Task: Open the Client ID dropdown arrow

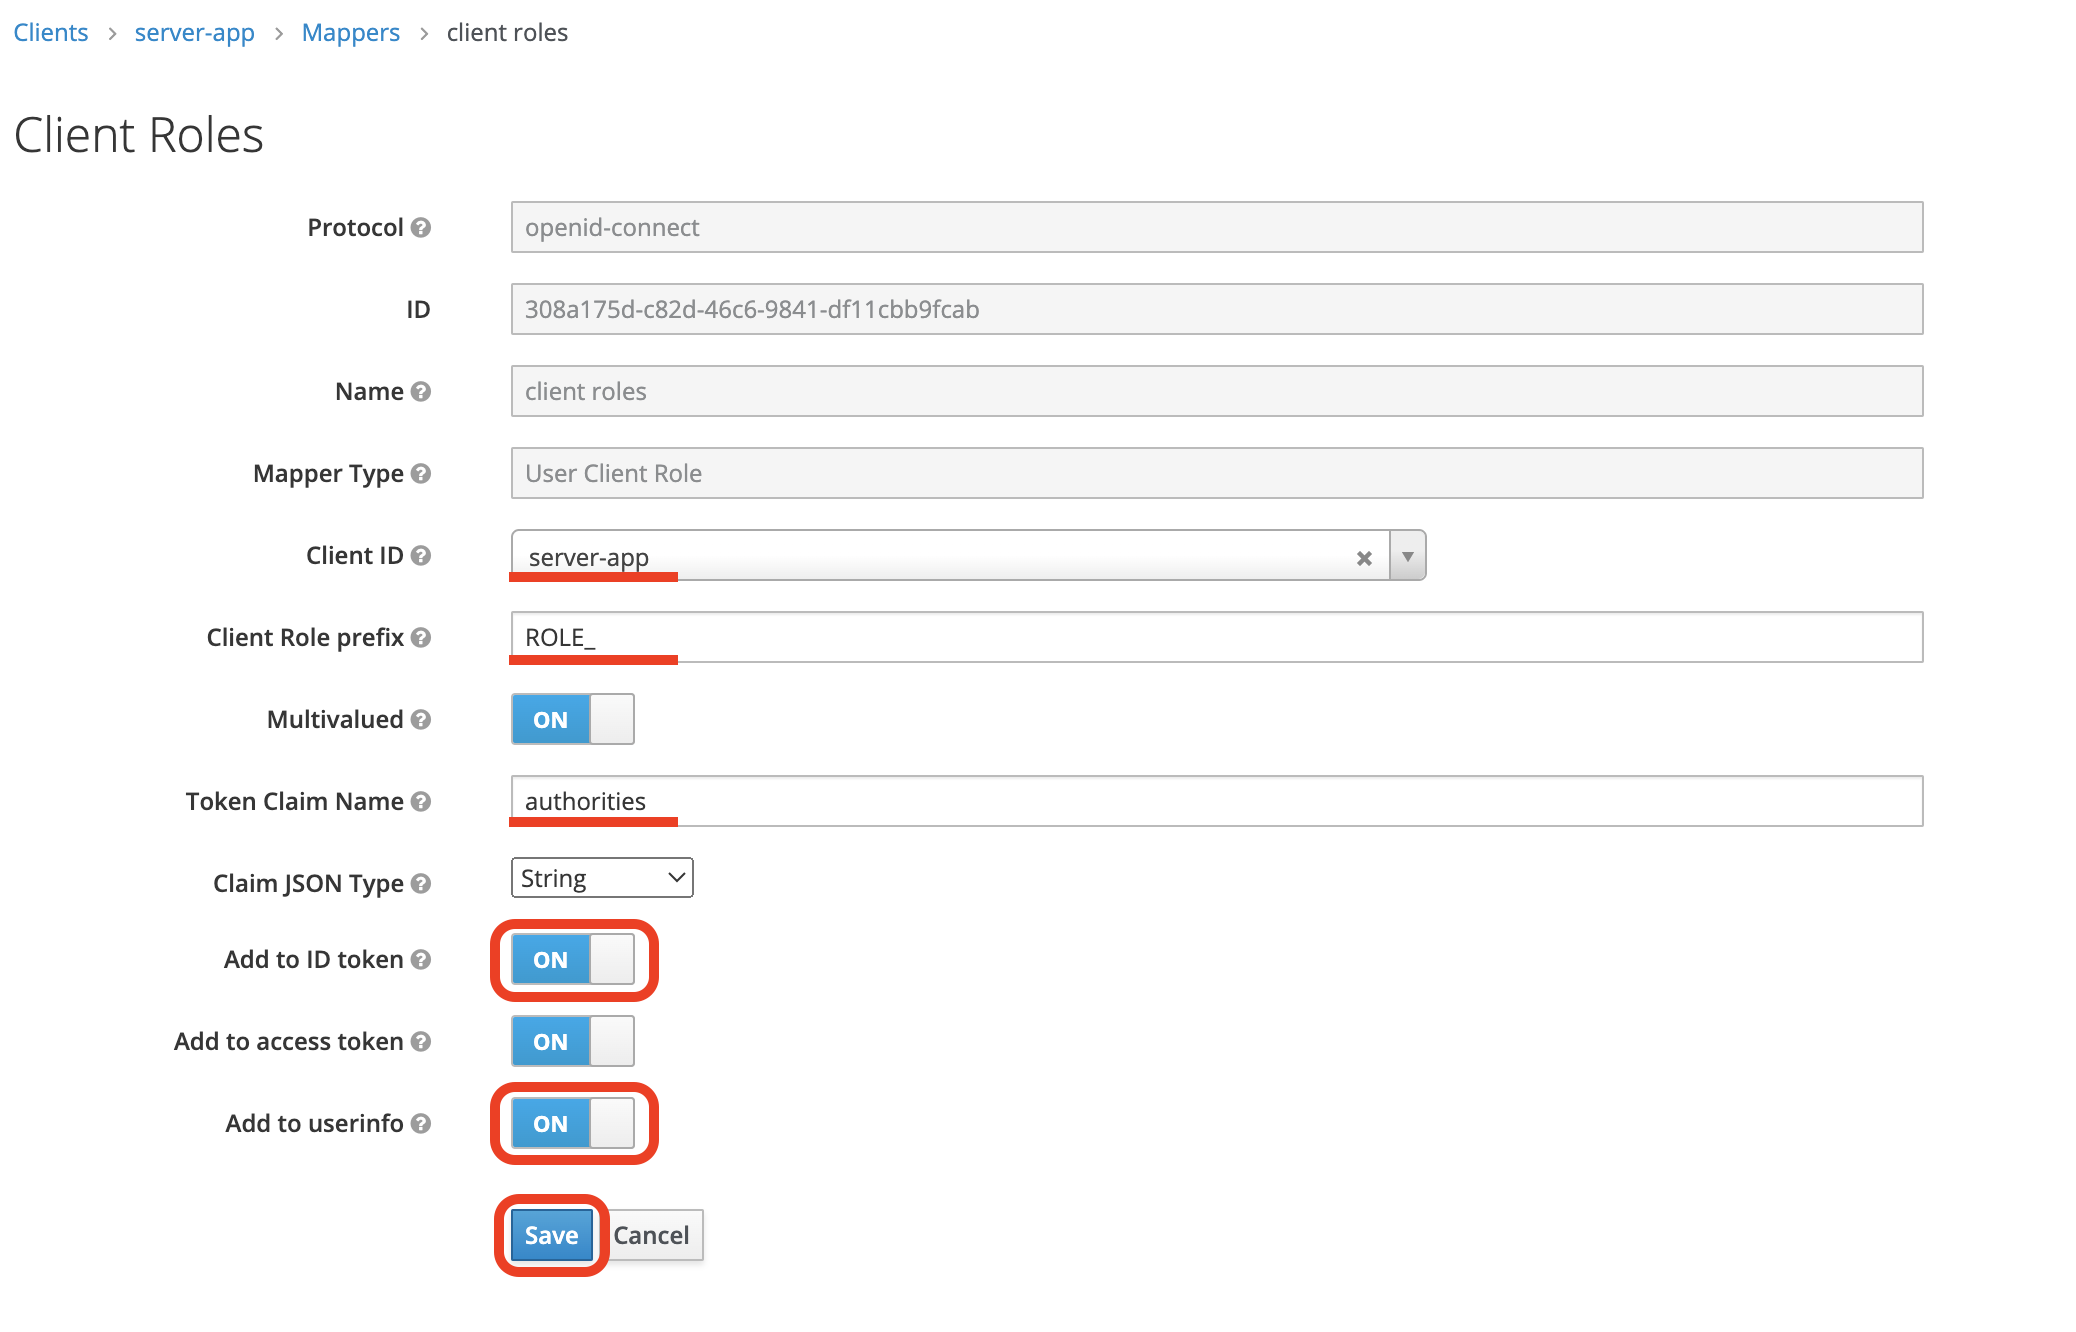Action: tap(1407, 556)
